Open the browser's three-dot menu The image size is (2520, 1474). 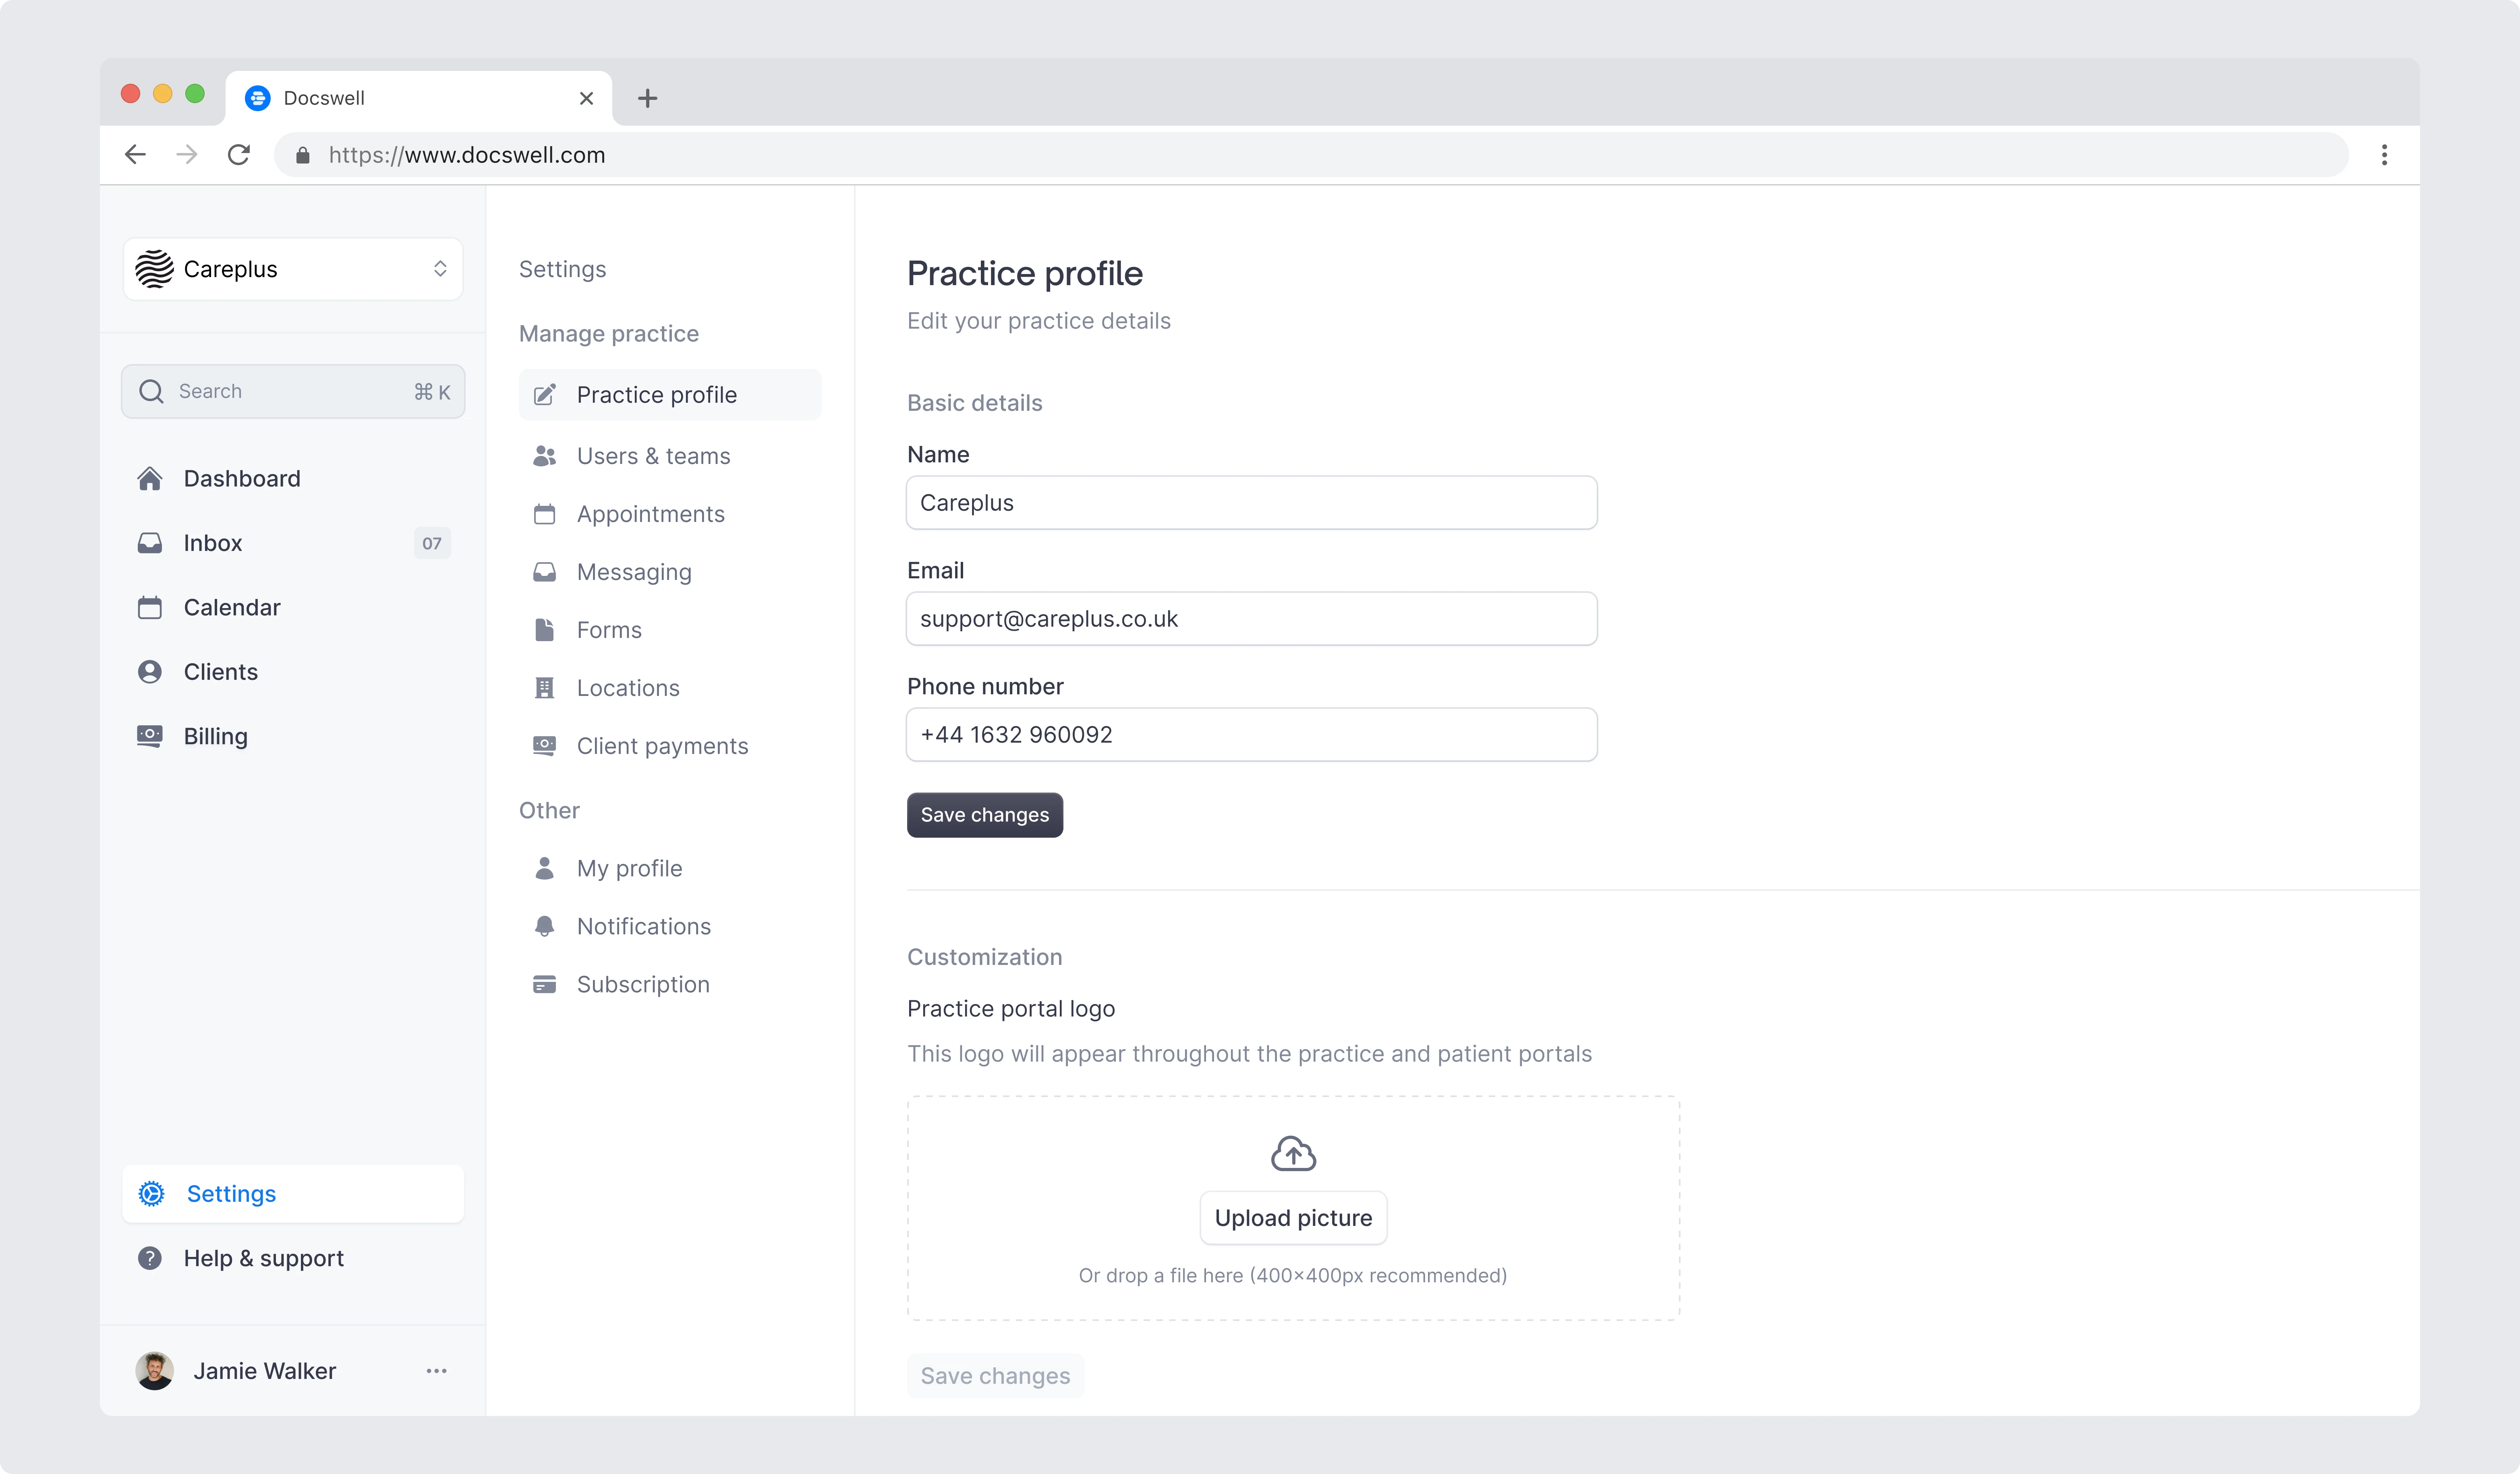pyautogui.click(x=2384, y=155)
